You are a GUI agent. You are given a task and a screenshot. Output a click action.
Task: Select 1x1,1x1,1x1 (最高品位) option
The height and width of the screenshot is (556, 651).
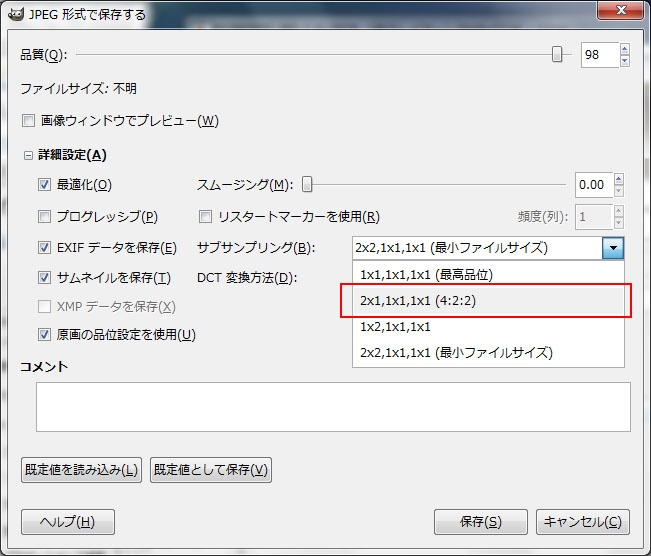coord(488,274)
